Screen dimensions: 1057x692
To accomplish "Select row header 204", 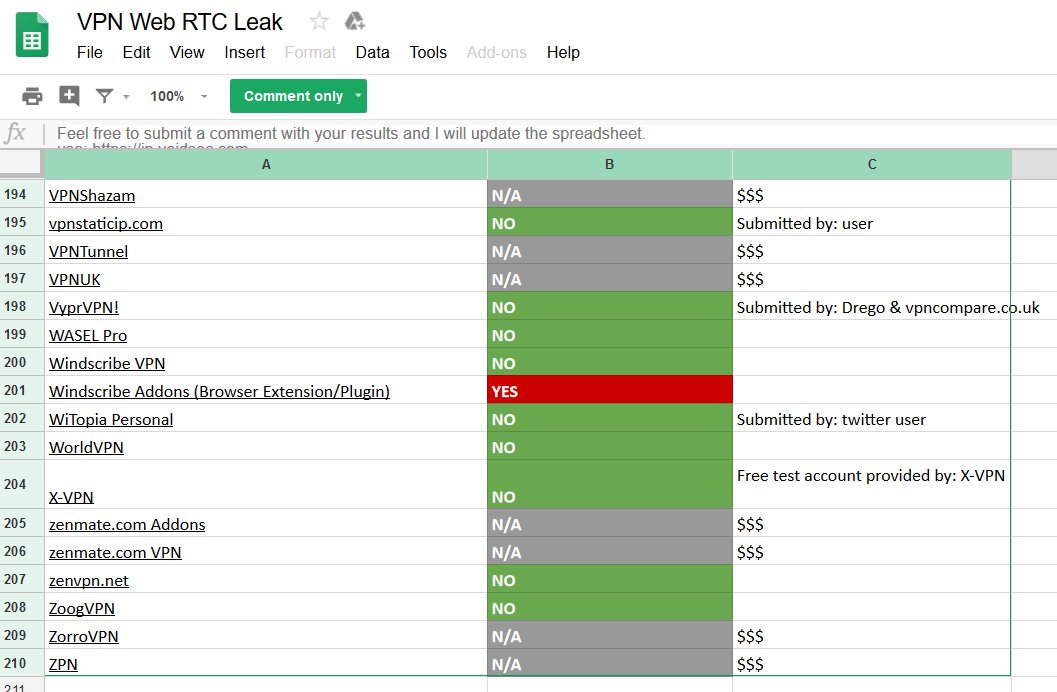I will tap(22, 484).
